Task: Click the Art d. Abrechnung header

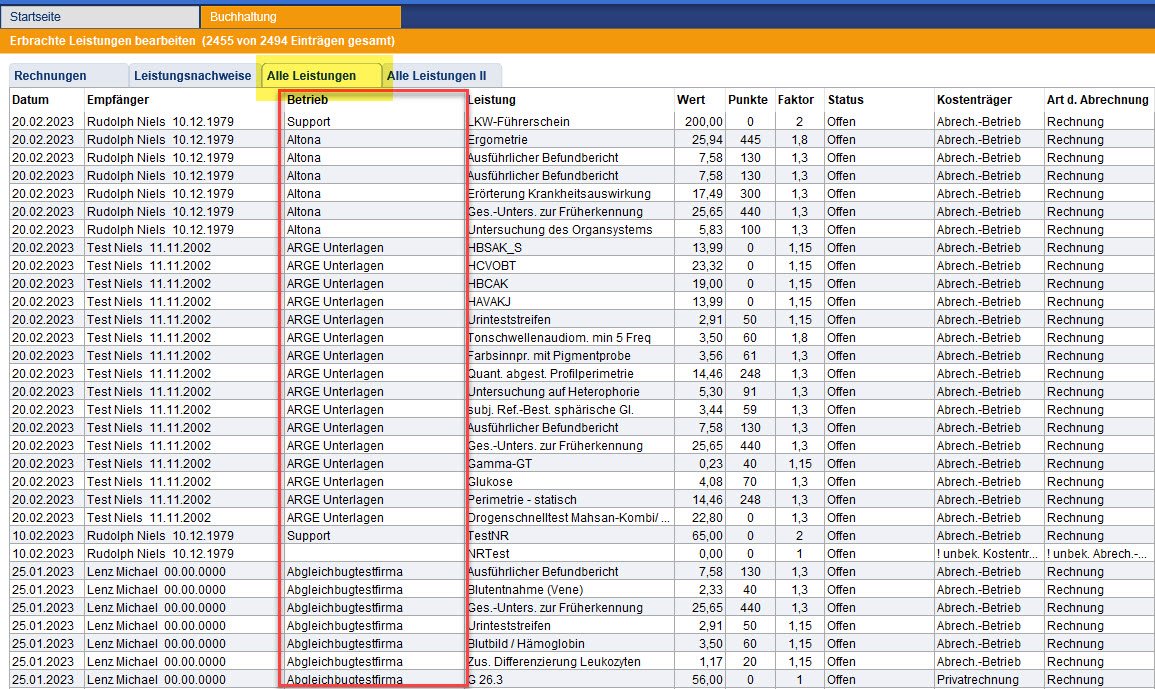Action: click(1097, 100)
